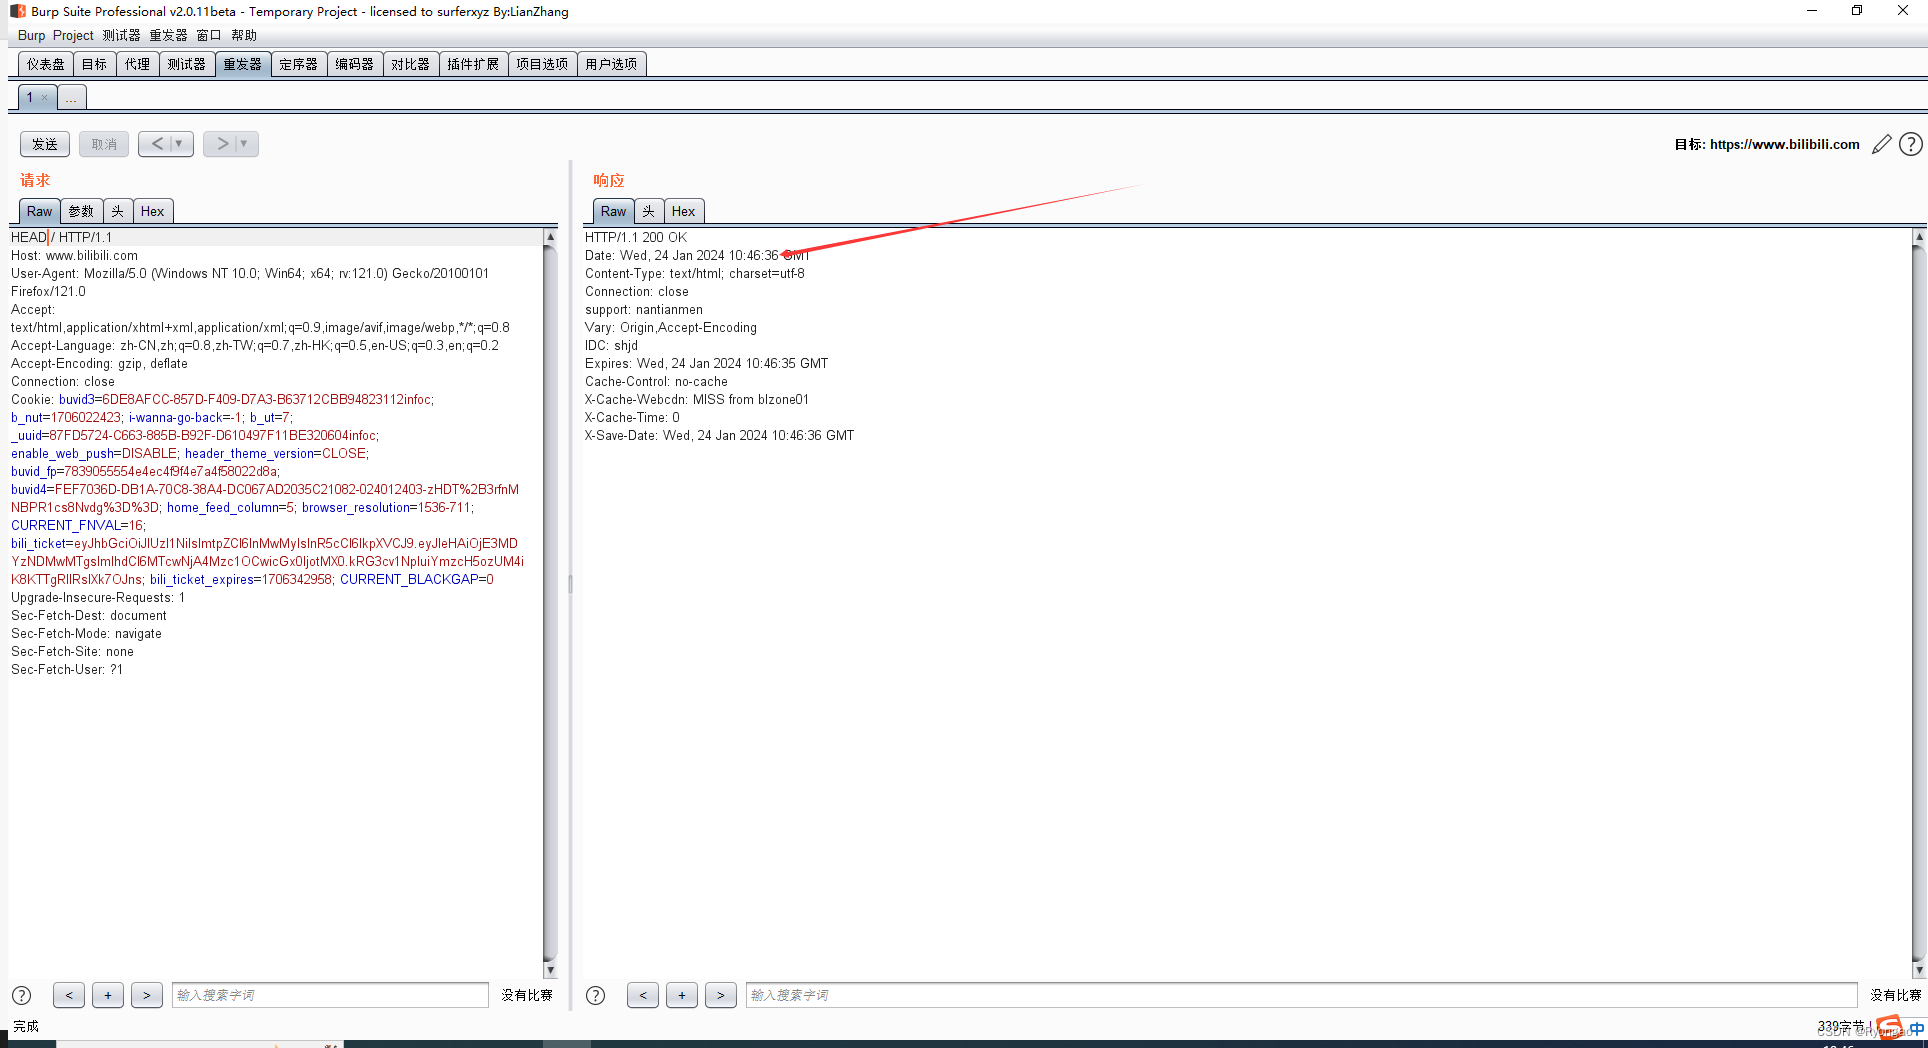Open the 帮助 menu
This screenshot has width=1928, height=1048.
244,35
